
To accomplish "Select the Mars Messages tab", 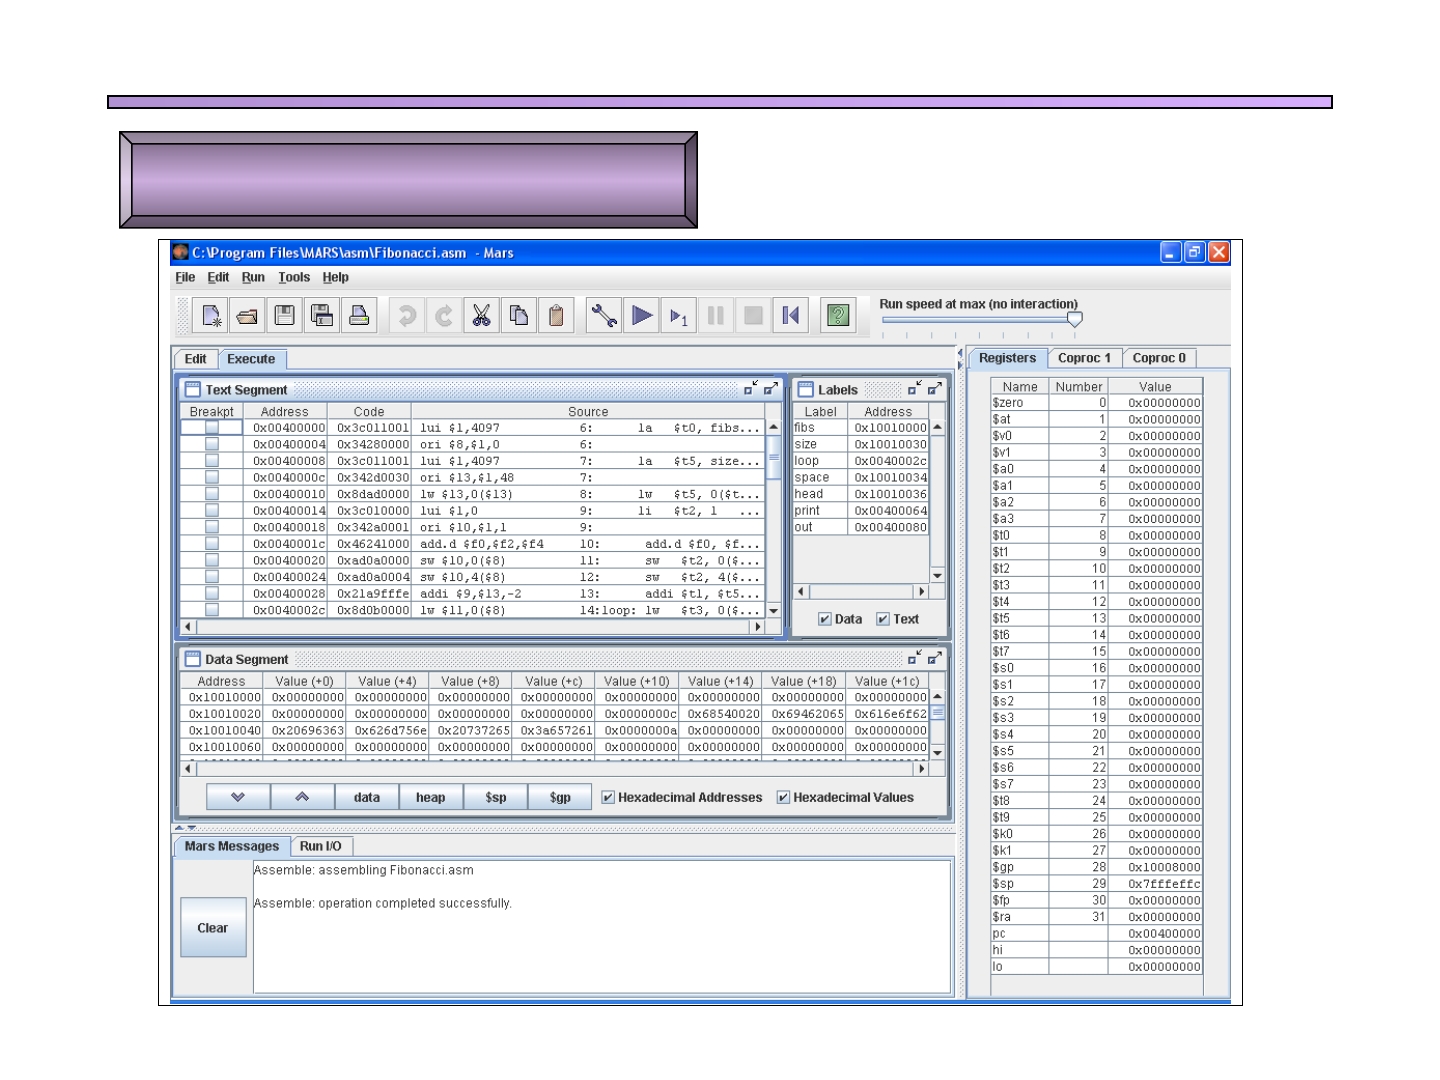I will [x=232, y=846].
